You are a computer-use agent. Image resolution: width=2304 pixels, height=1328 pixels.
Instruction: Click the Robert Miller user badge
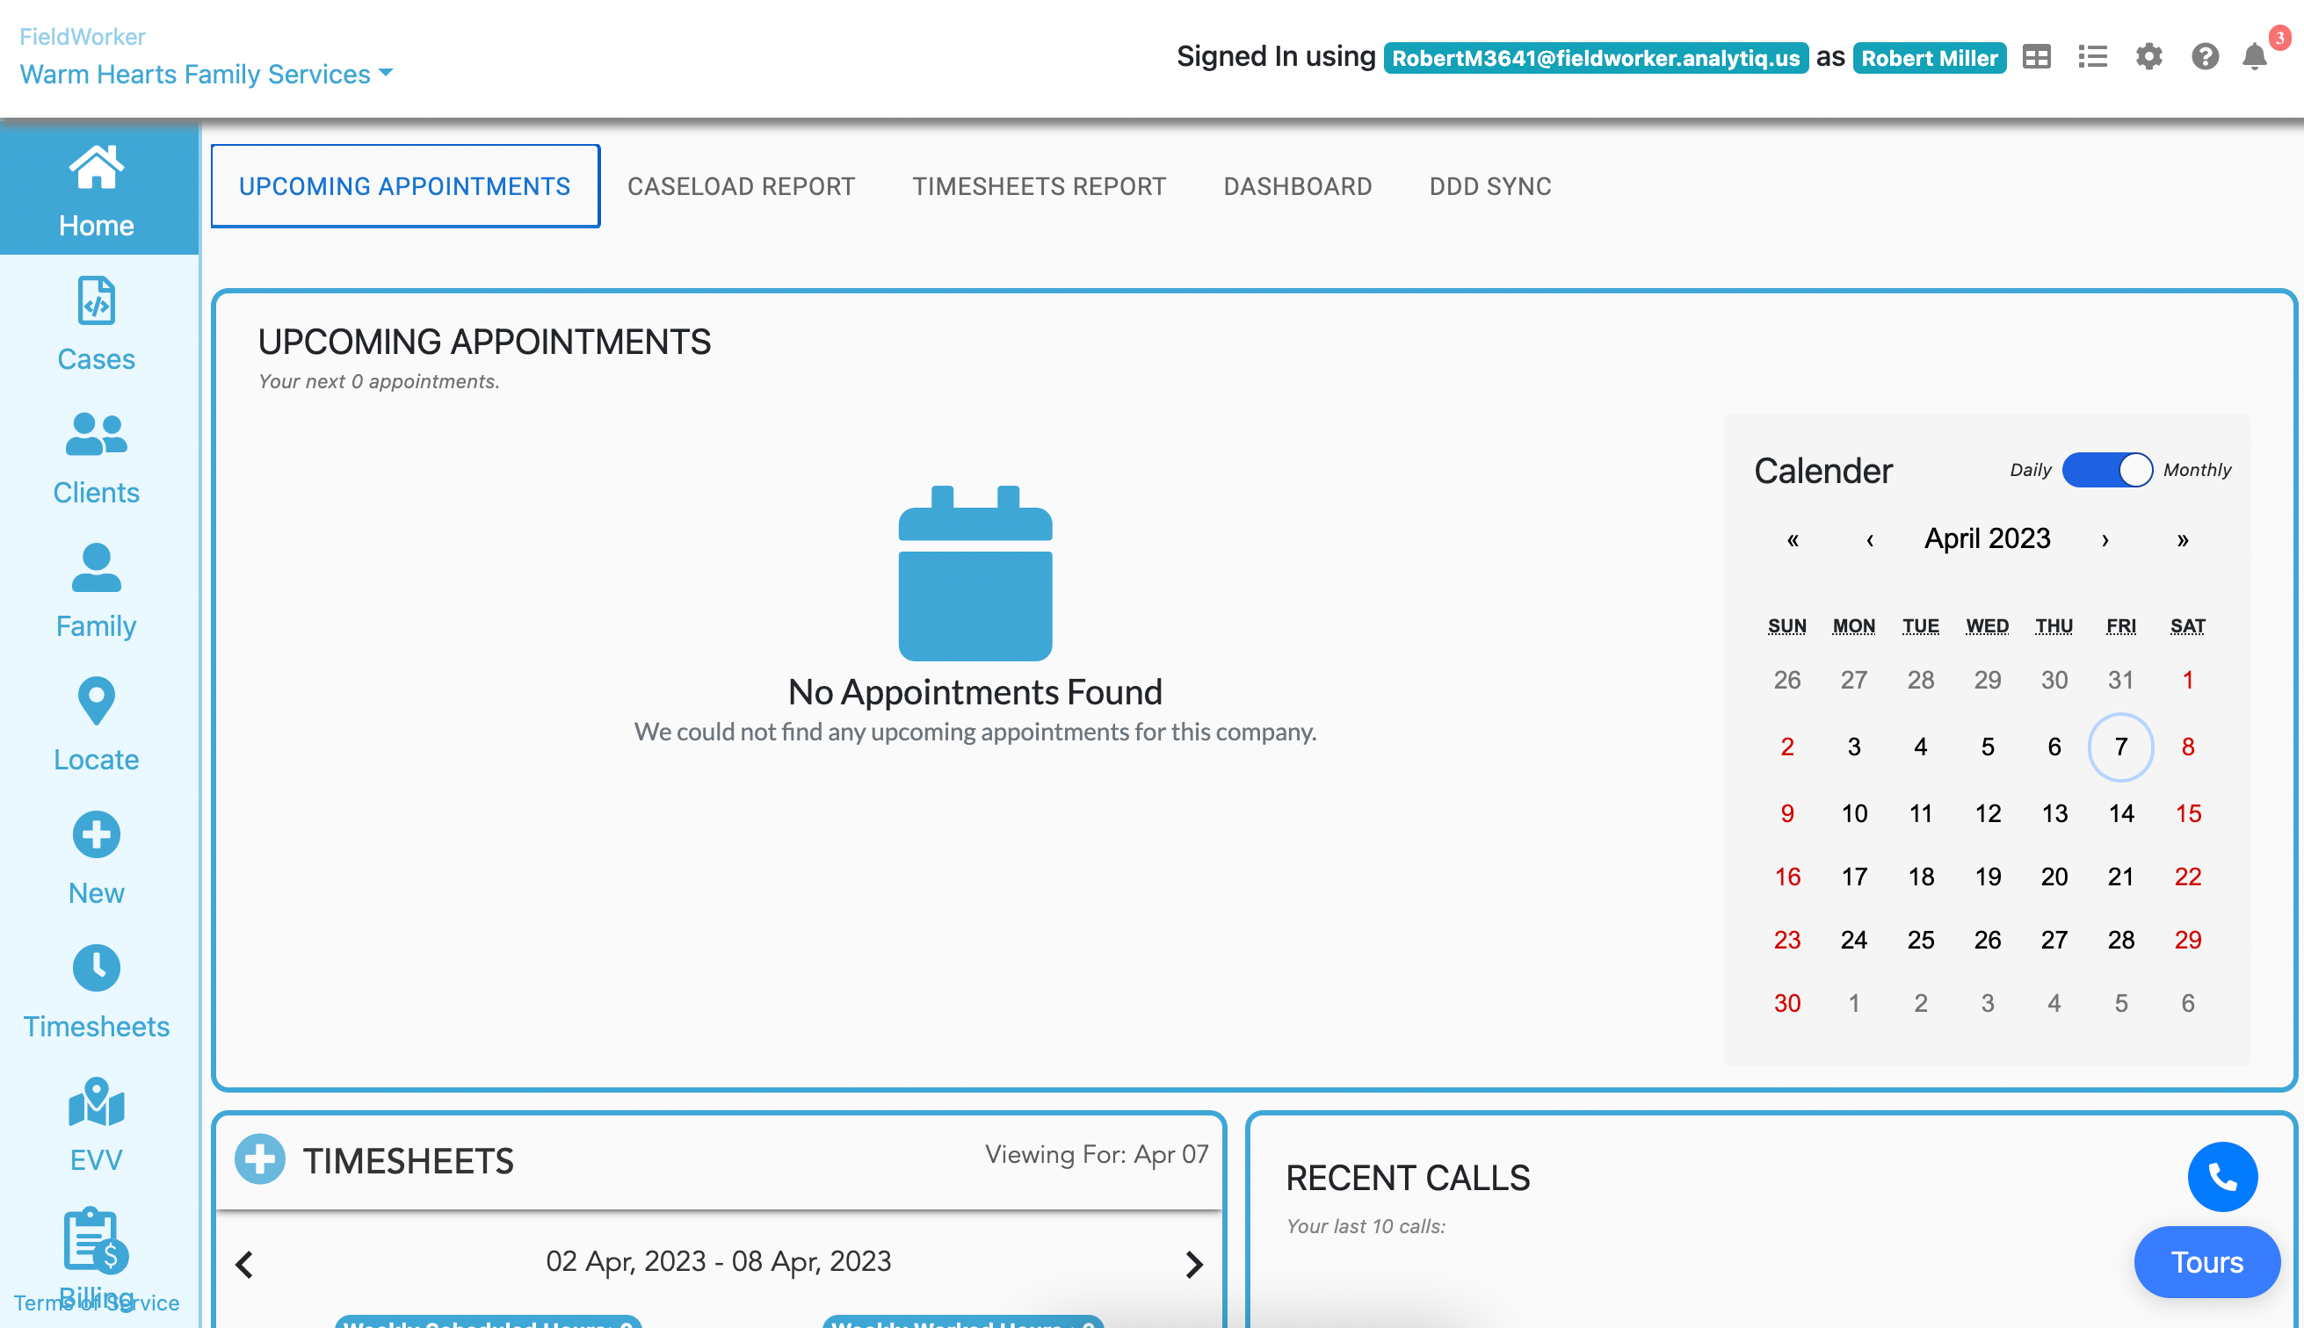[x=1928, y=58]
